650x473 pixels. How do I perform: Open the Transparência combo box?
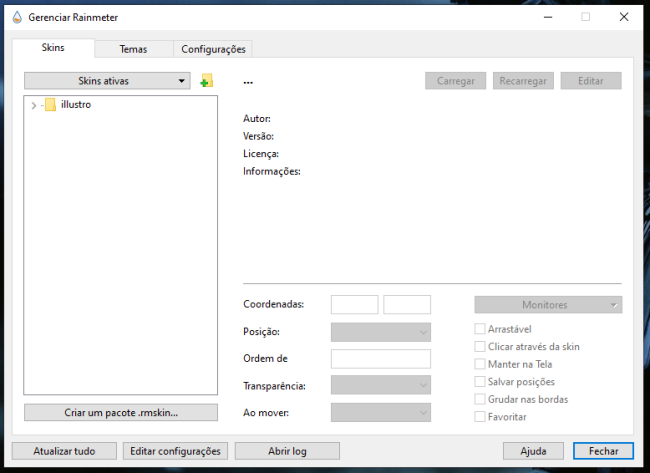point(380,385)
